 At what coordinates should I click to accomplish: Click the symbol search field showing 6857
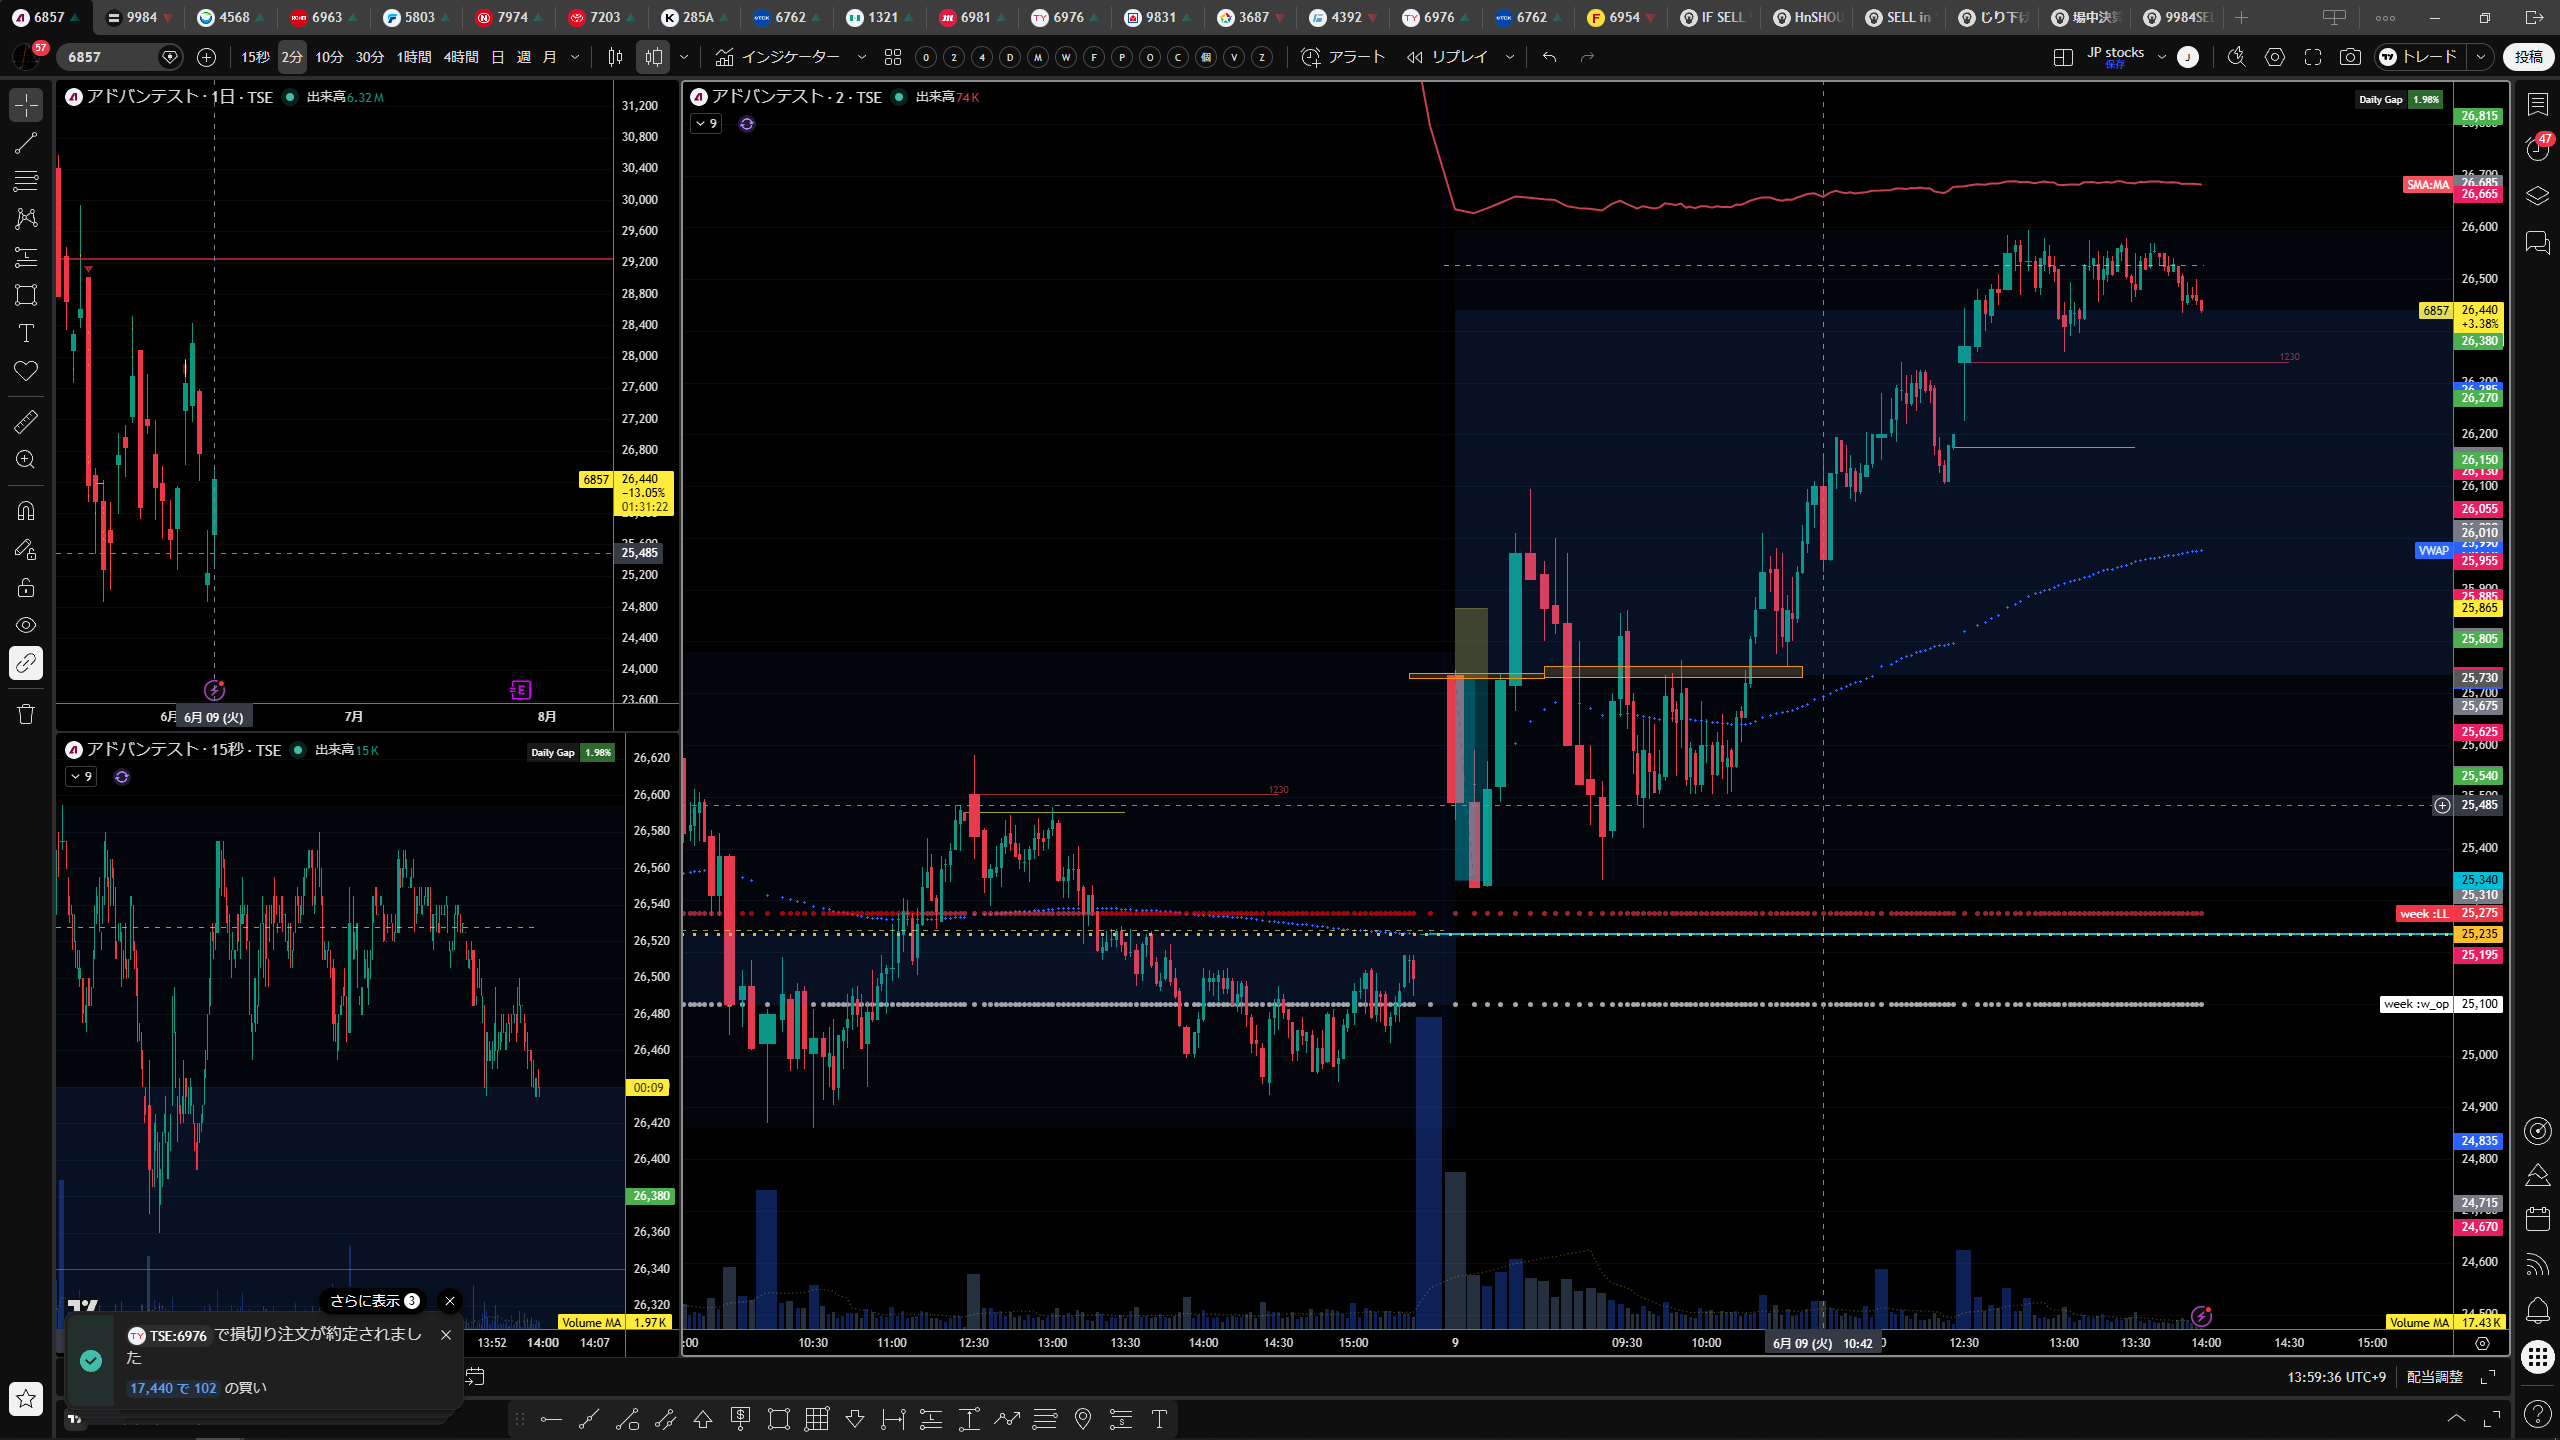pos(120,57)
